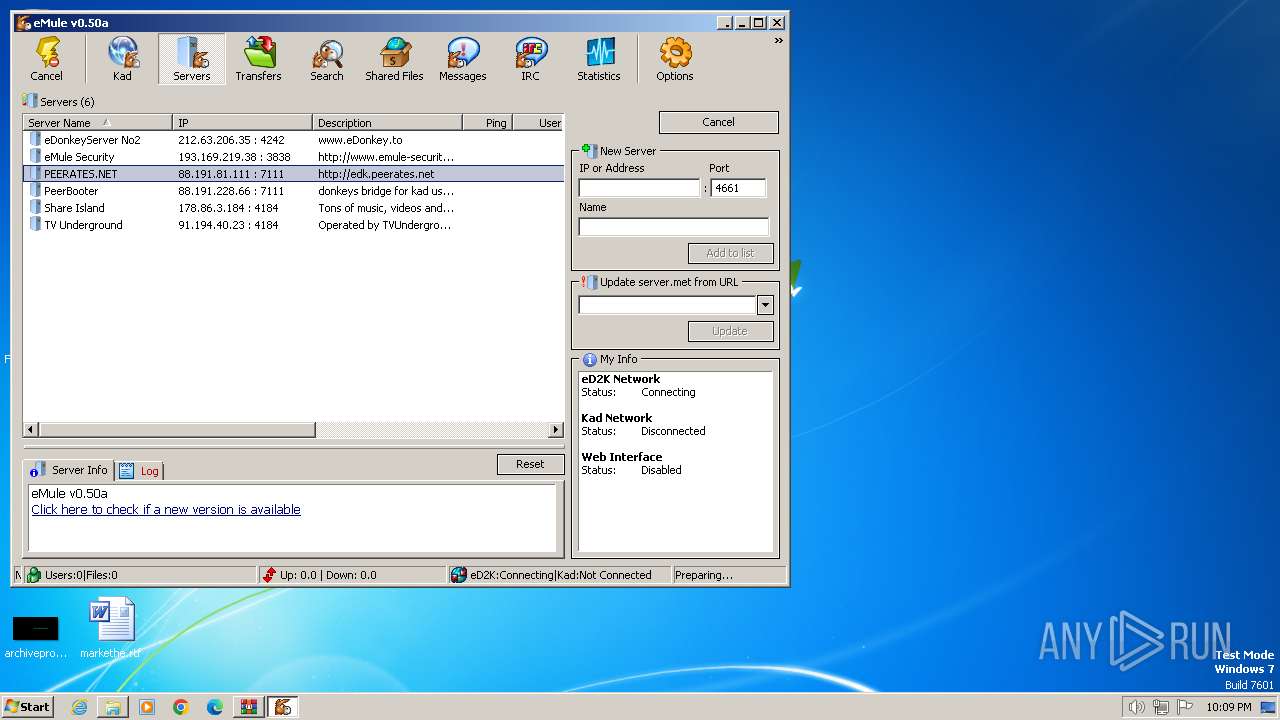Click the network tray icon
The height and width of the screenshot is (720, 1280).
[1161, 707]
